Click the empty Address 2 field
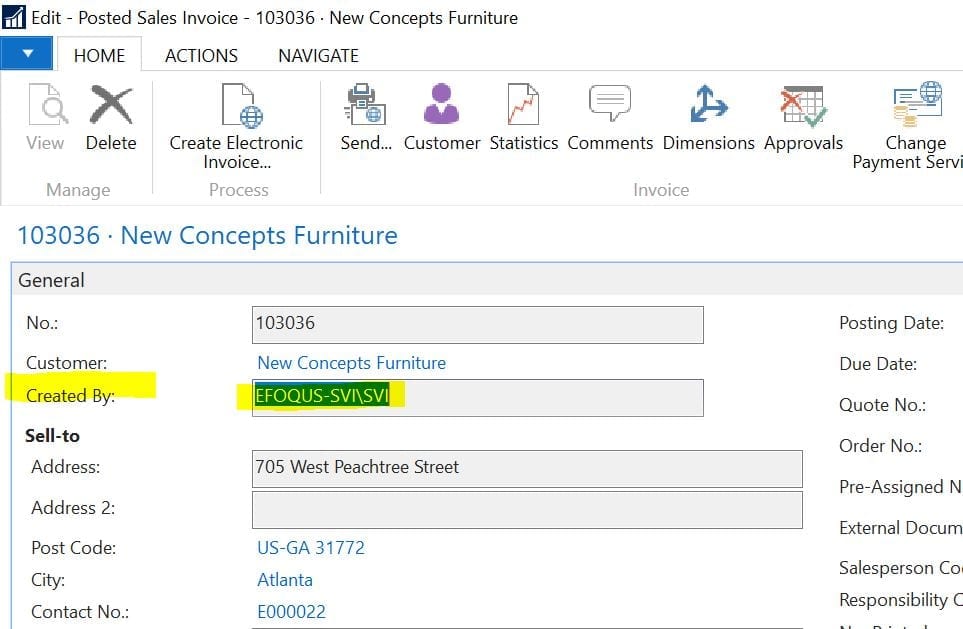 pyautogui.click(x=527, y=509)
